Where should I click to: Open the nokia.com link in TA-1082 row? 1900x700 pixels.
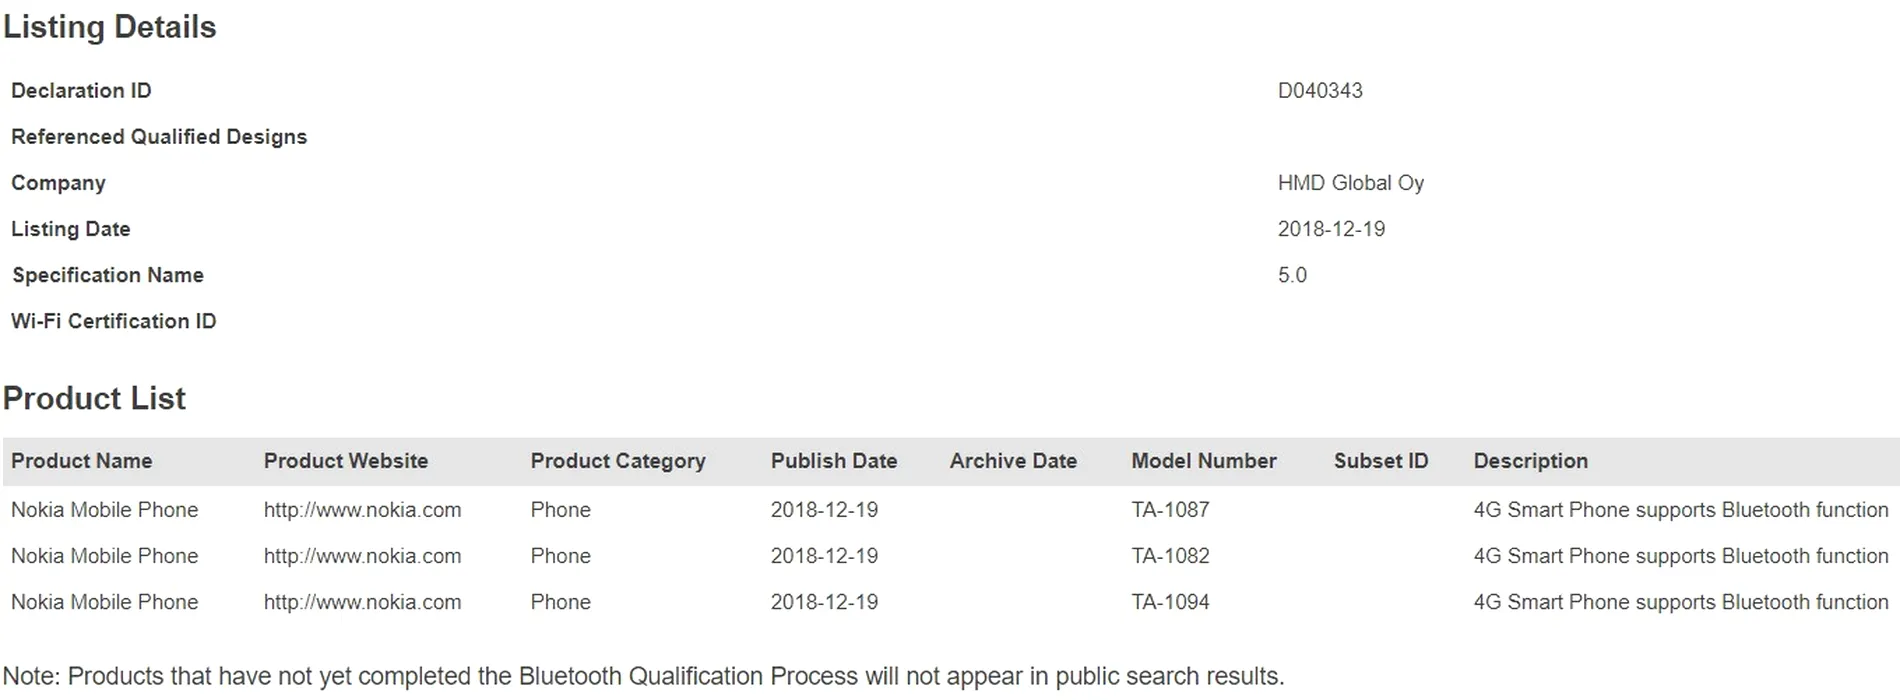click(362, 556)
